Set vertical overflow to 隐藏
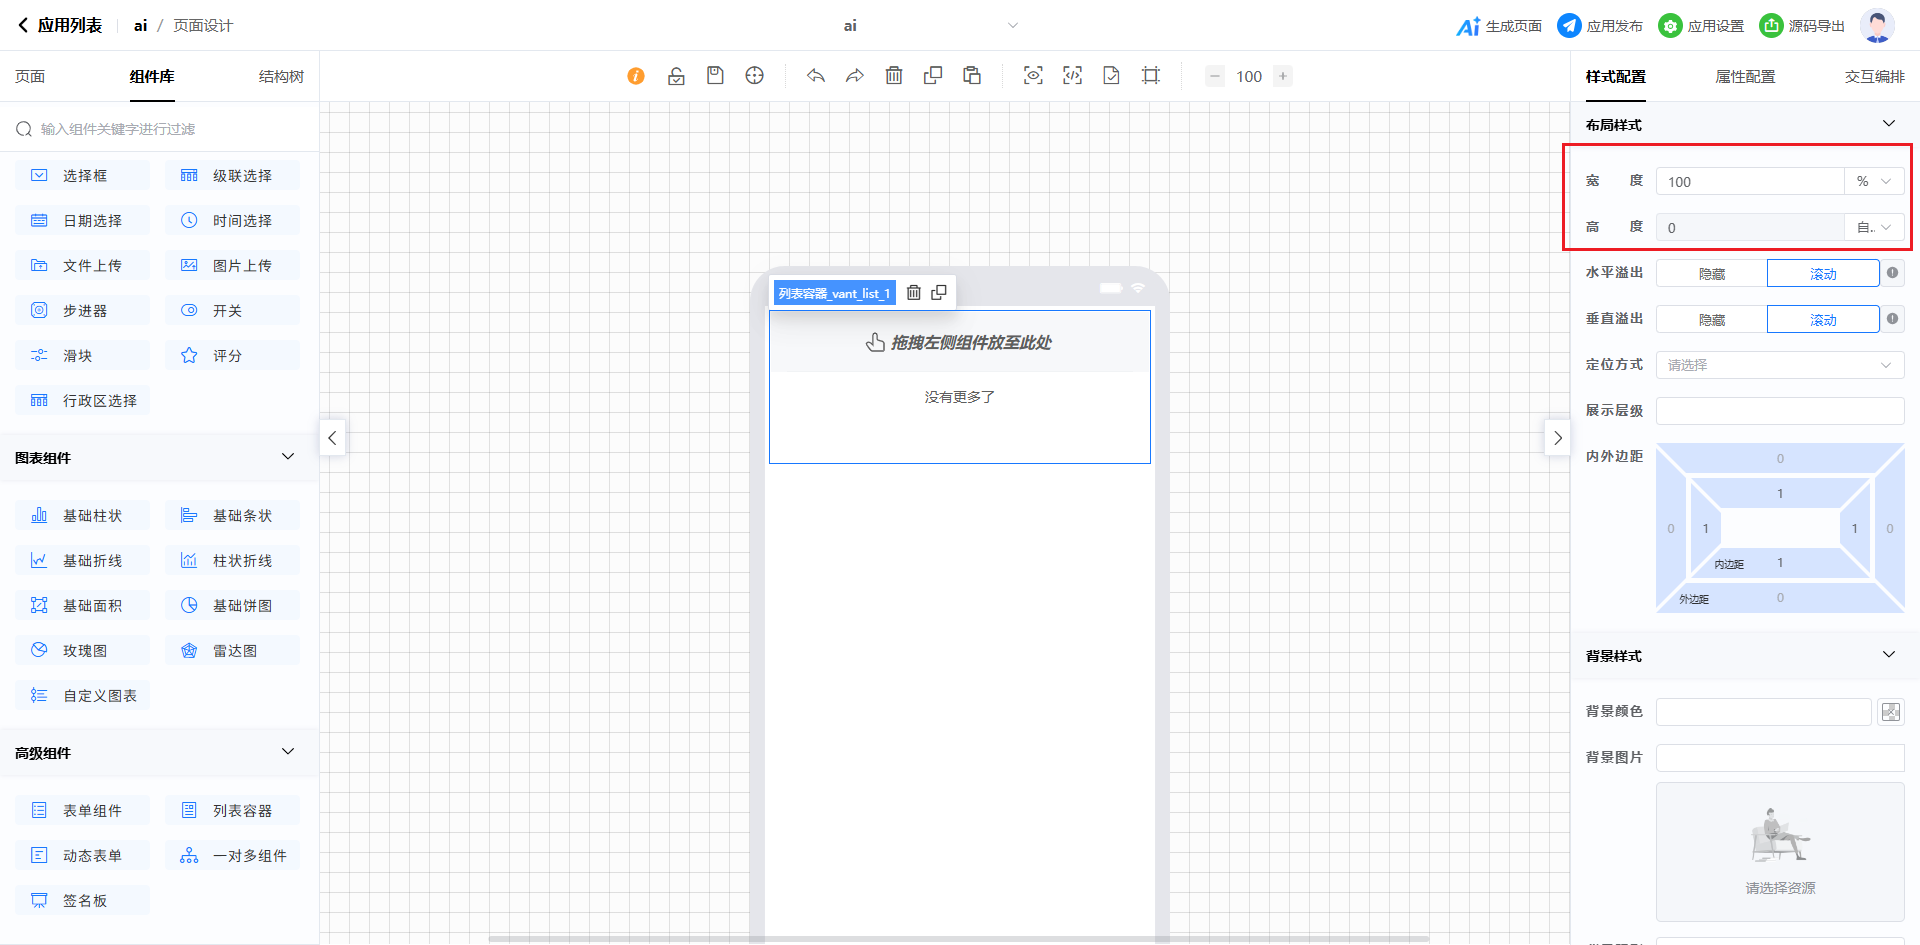The height and width of the screenshot is (945, 1920). tap(1711, 320)
